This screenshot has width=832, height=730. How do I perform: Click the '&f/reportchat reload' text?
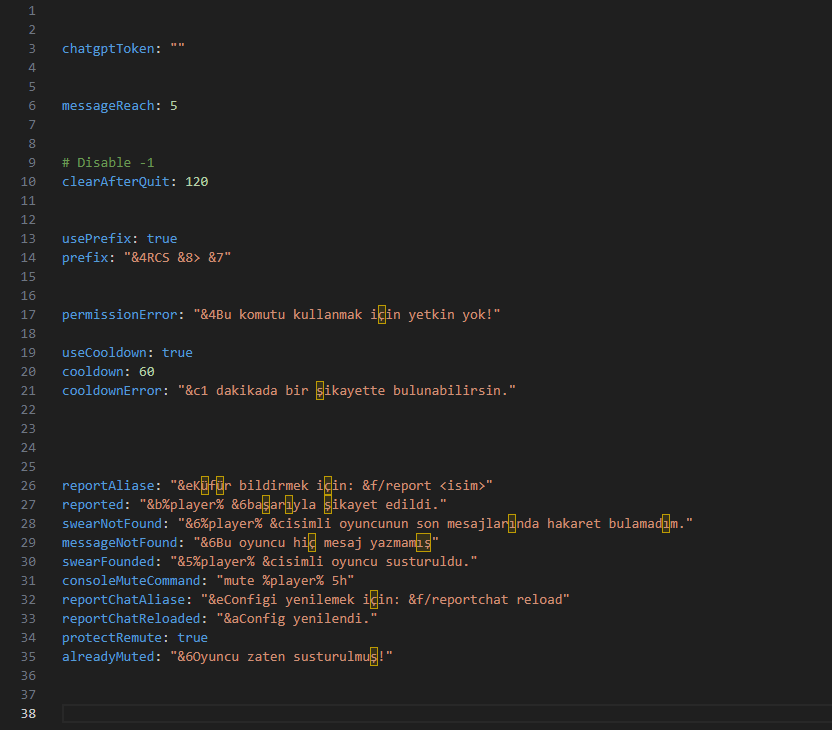485,600
